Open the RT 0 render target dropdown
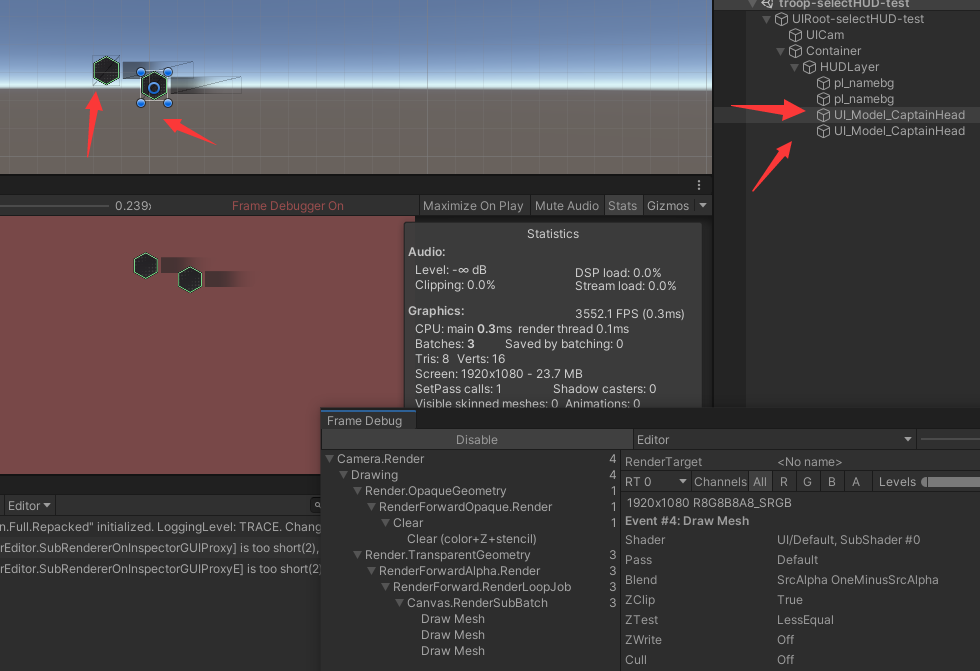980x671 pixels. click(656, 482)
